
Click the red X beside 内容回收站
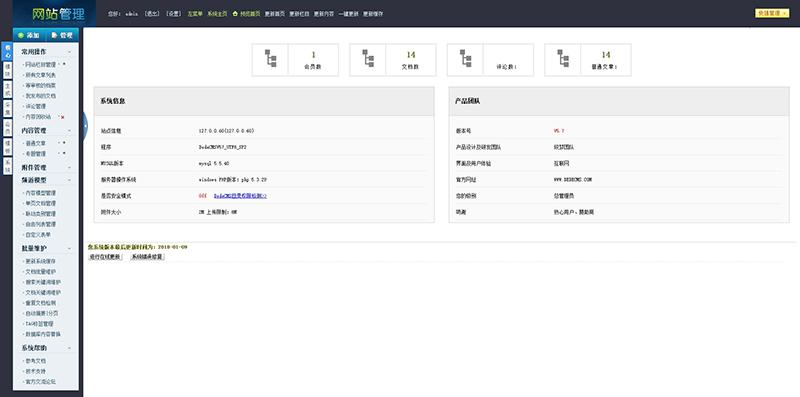(62, 117)
